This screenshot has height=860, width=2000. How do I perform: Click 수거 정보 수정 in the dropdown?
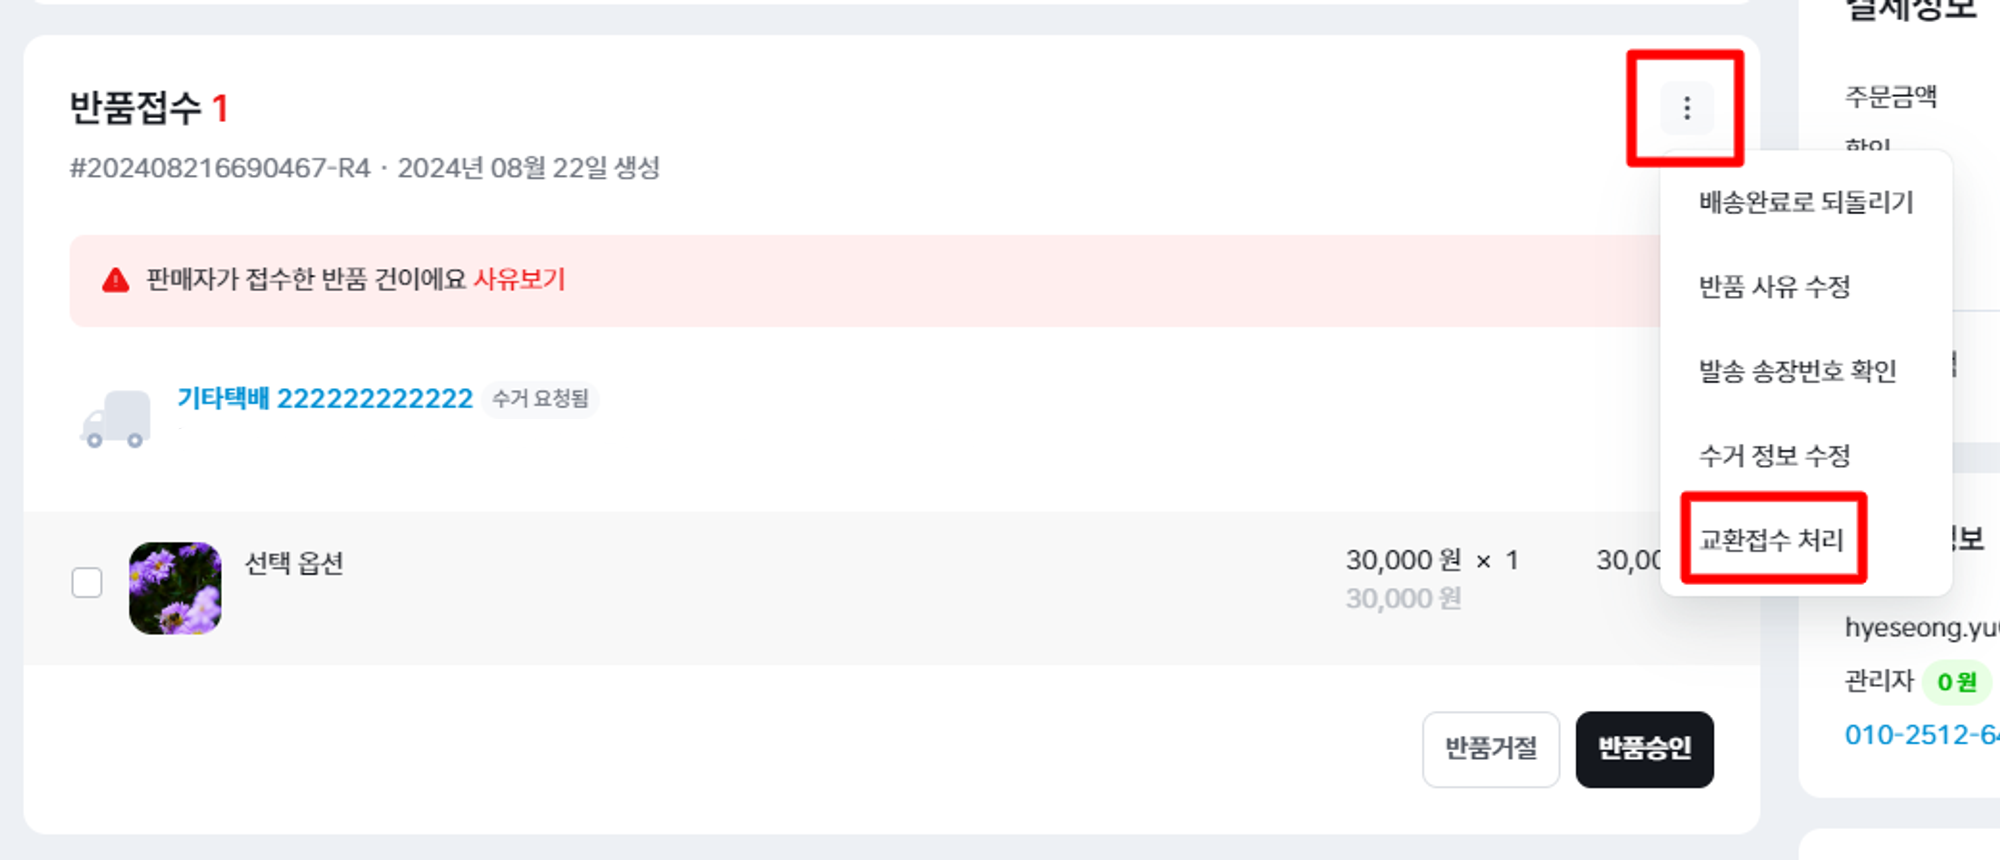point(1774,457)
